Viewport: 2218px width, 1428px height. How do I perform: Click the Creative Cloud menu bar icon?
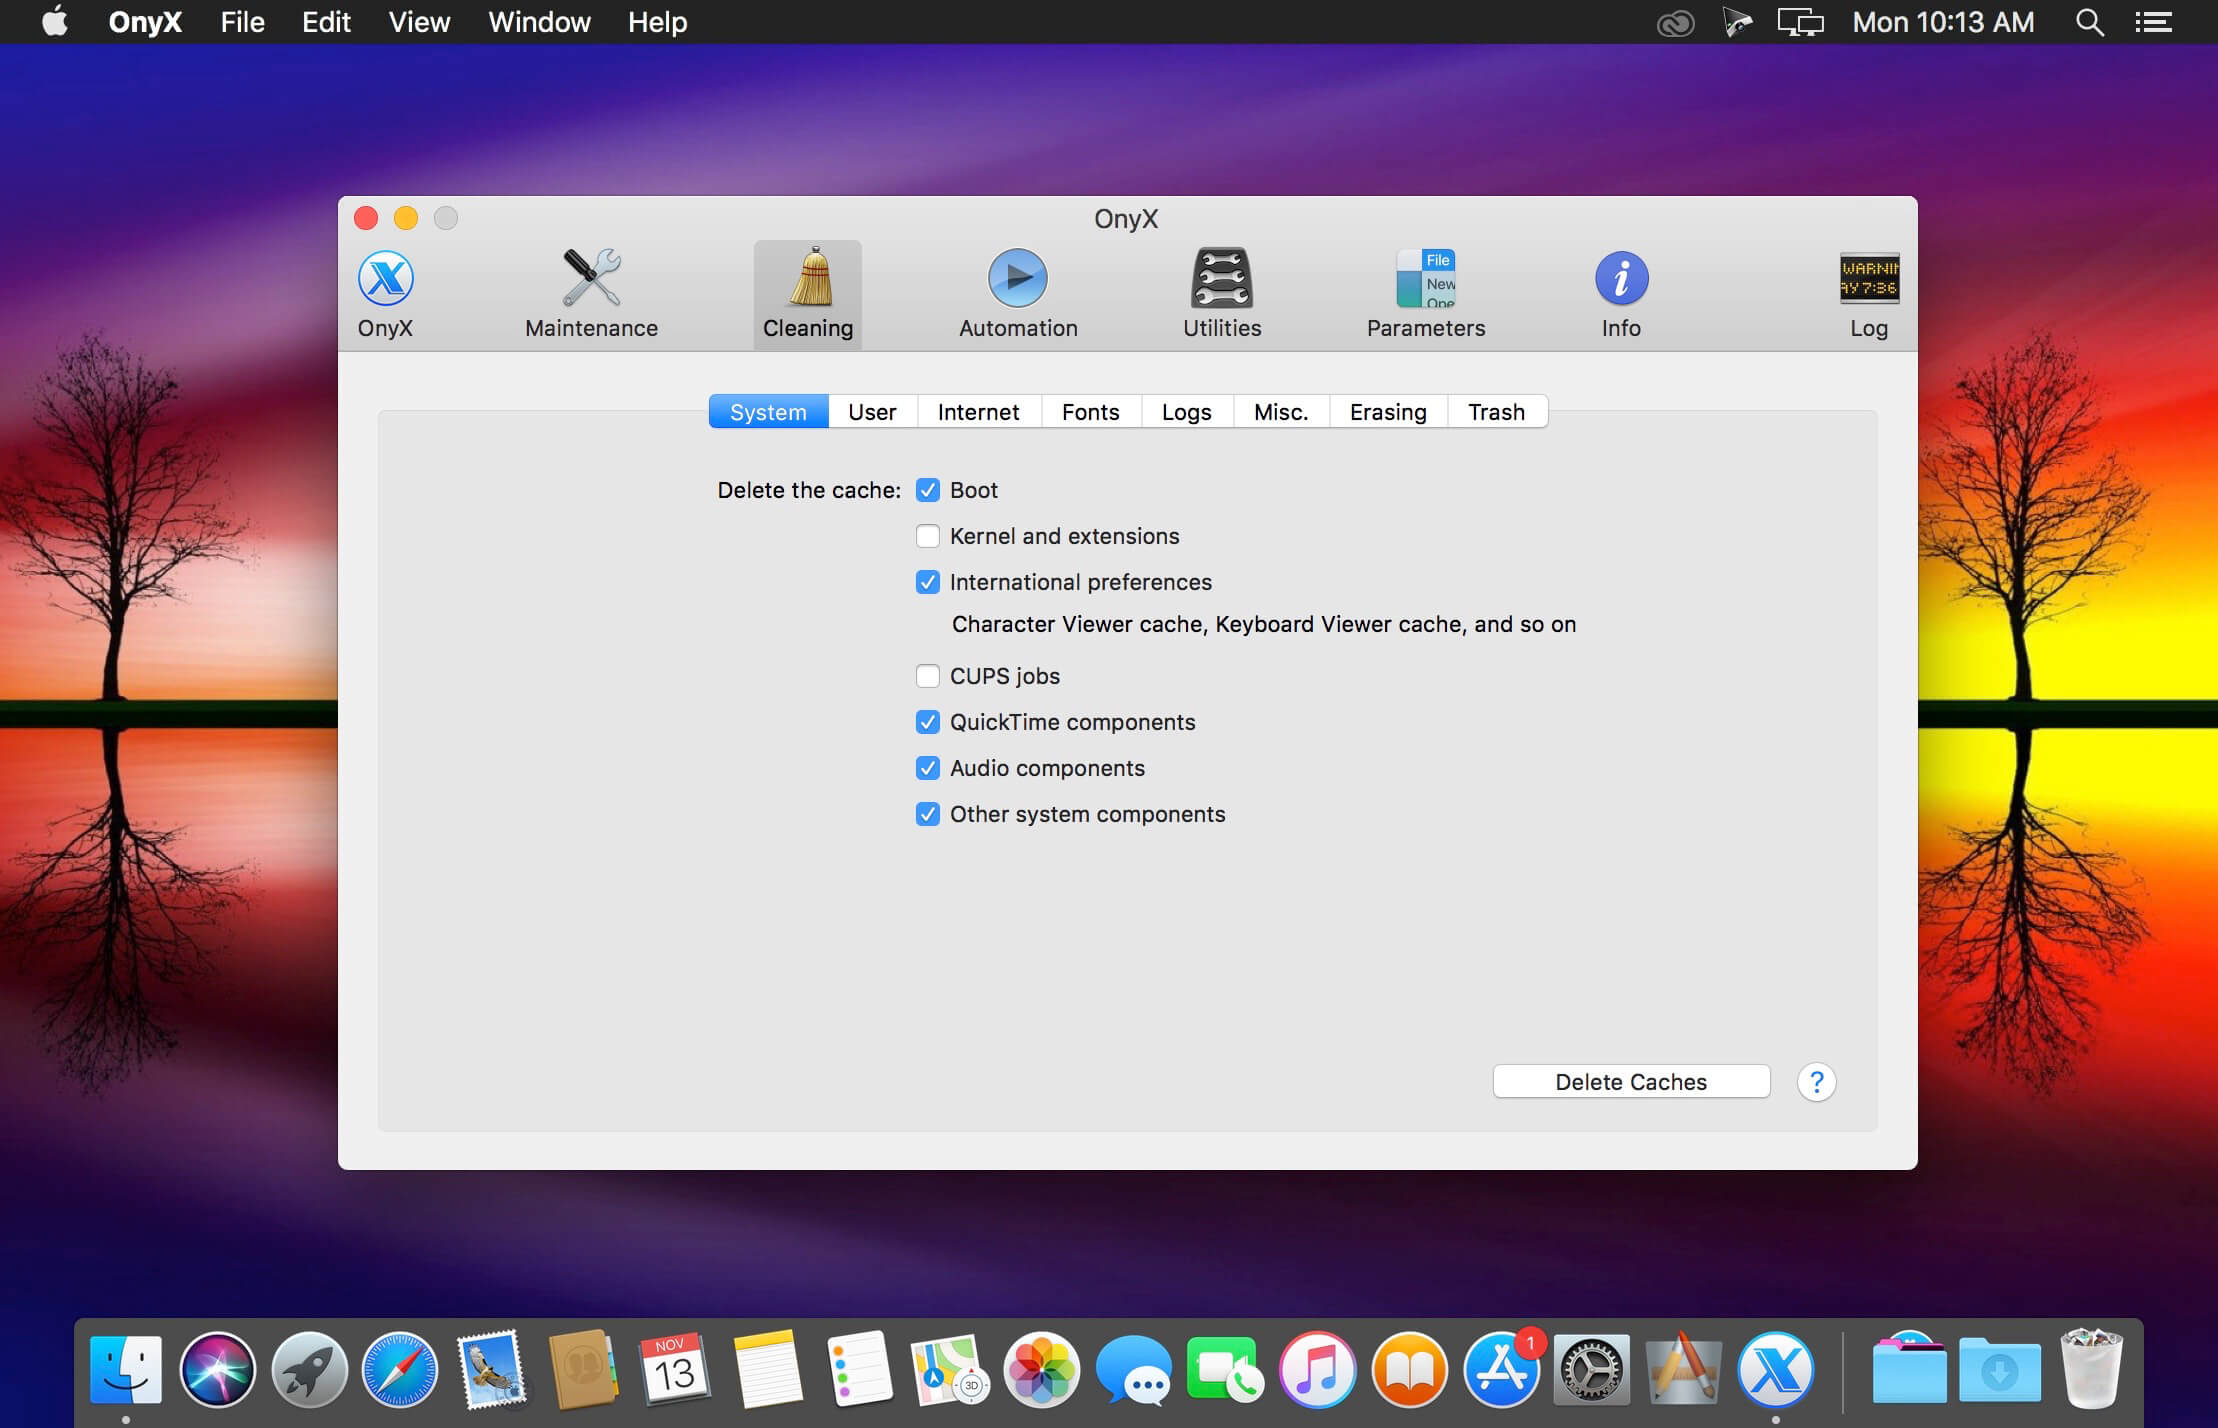[x=1675, y=22]
